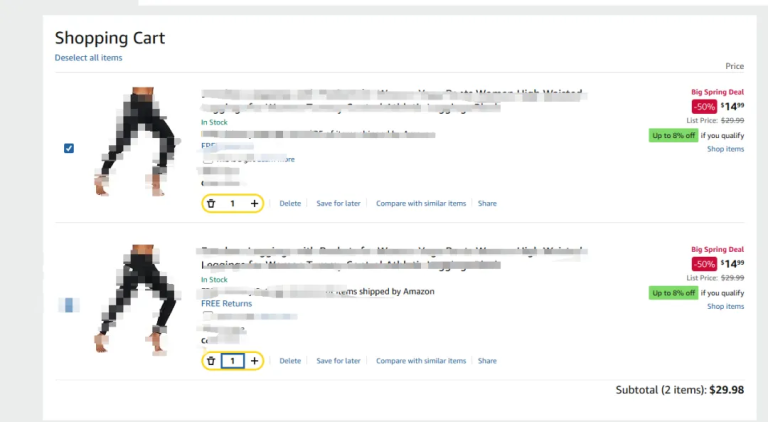
Task: Click the trash icon for the first cart item
Action: point(211,204)
